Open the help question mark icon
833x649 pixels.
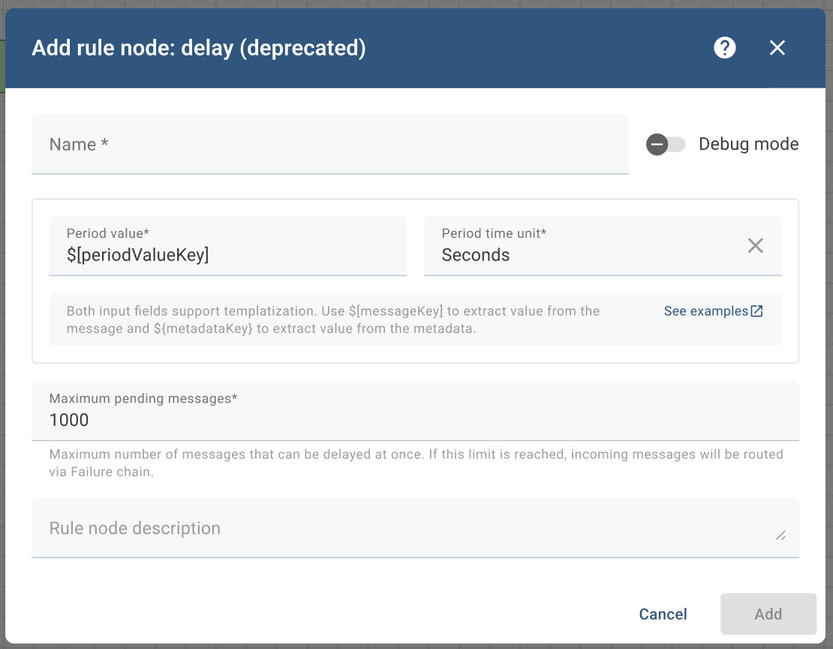[x=725, y=48]
